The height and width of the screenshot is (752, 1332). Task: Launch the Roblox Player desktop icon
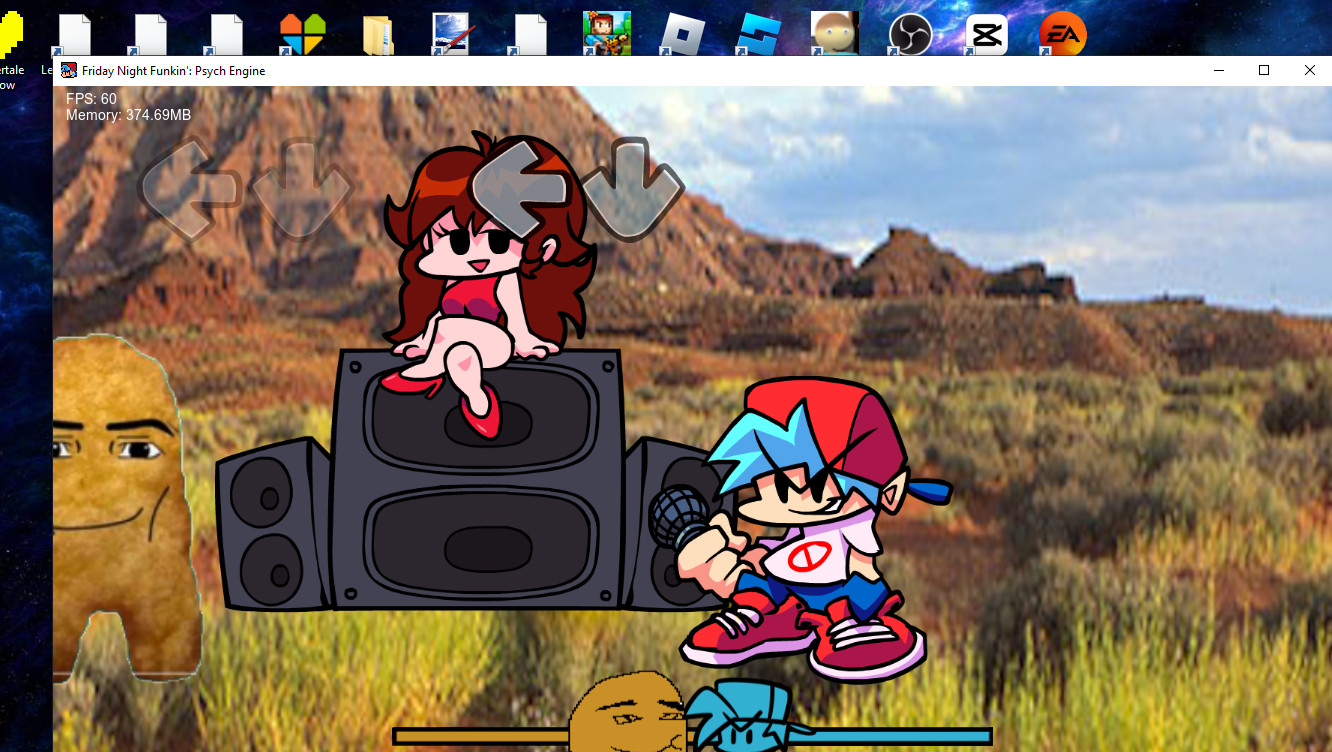(x=682, y=34)
